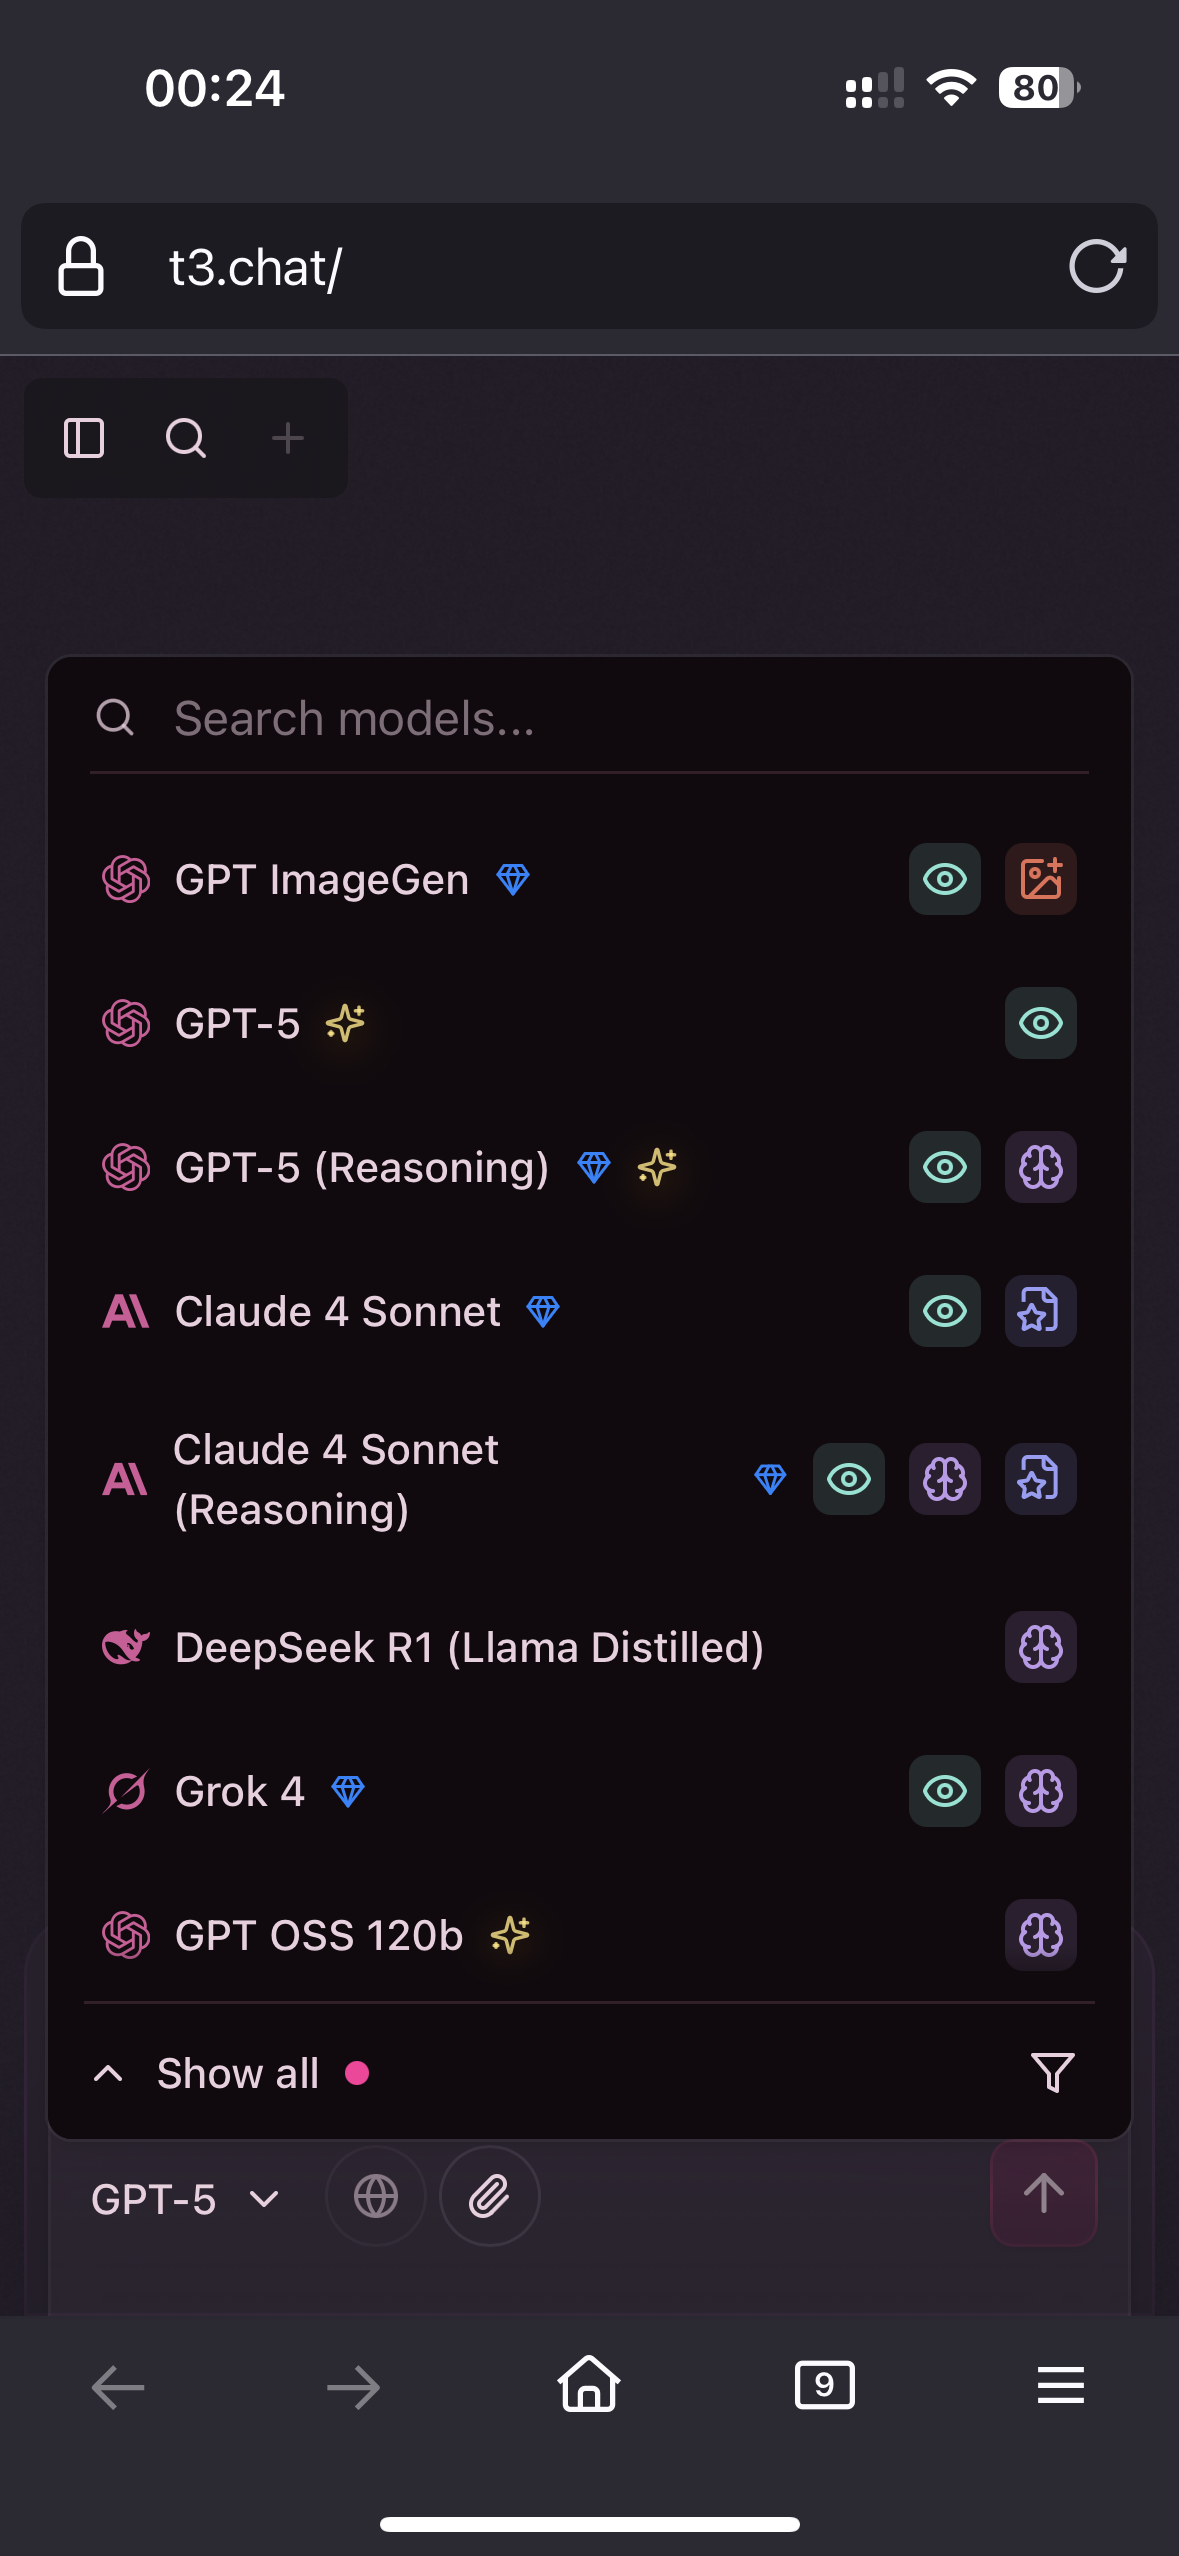This screenshot has height=2556, width=1179.
Task: Click the Search models input field
Action: (x=589, y=718)
